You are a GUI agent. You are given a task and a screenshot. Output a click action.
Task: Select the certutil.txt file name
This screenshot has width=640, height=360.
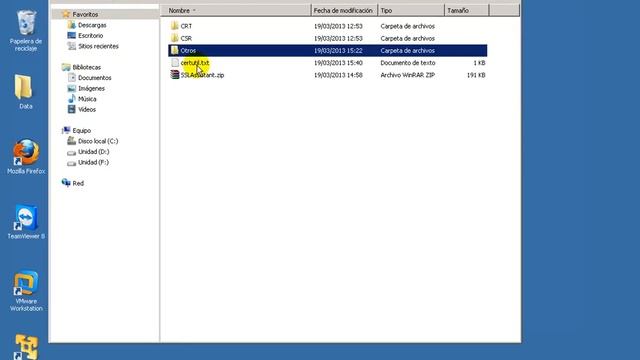click(x=195, y=62)
